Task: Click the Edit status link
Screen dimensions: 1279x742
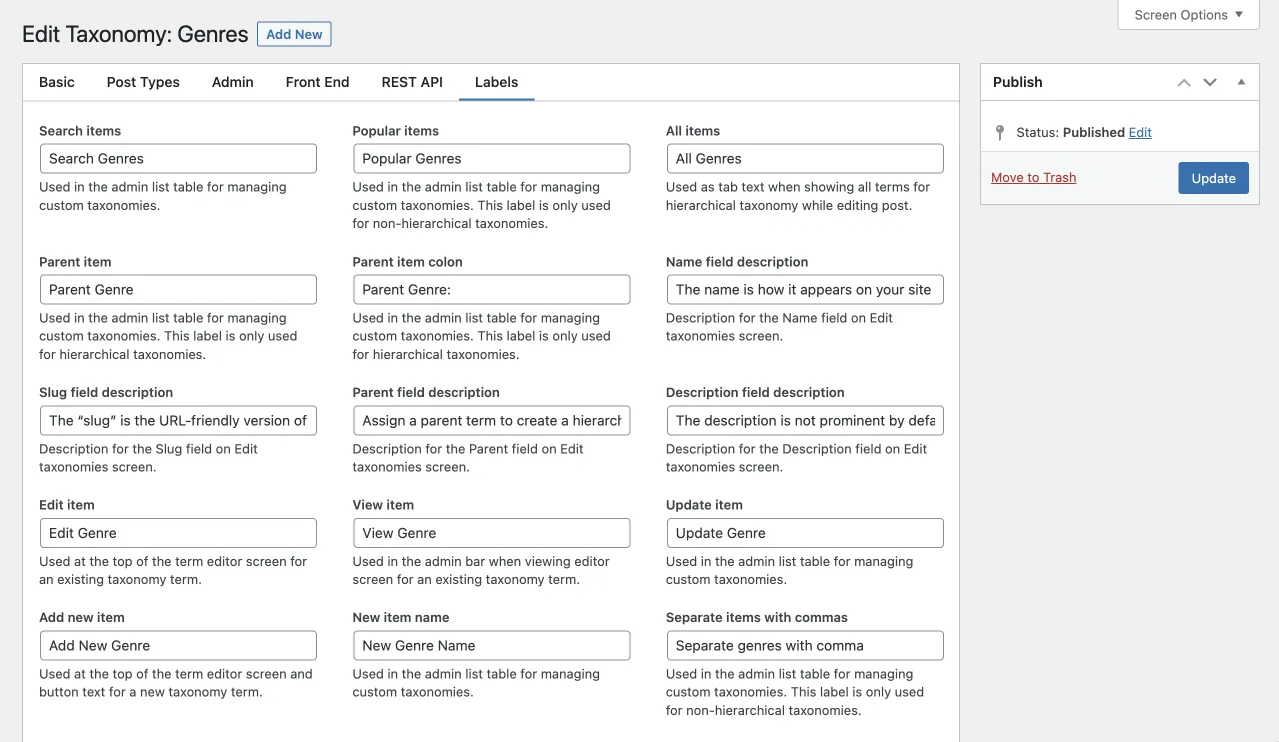Action: [1140, 132]
